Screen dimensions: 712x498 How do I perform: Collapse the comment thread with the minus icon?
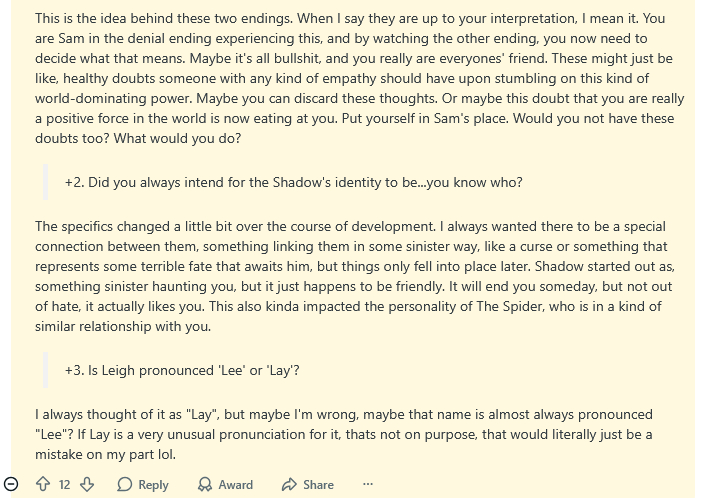[x=11, y=485]
